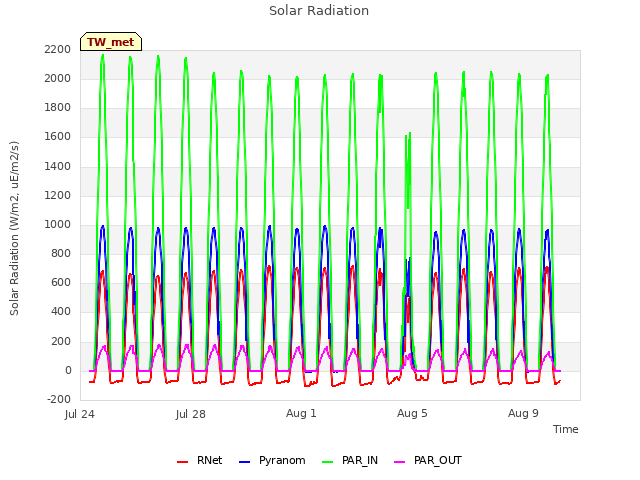The height and width of the screenshot is (480, 640).
Task: Click the 400 y-axis tick label
Action: tap(61, 312)
